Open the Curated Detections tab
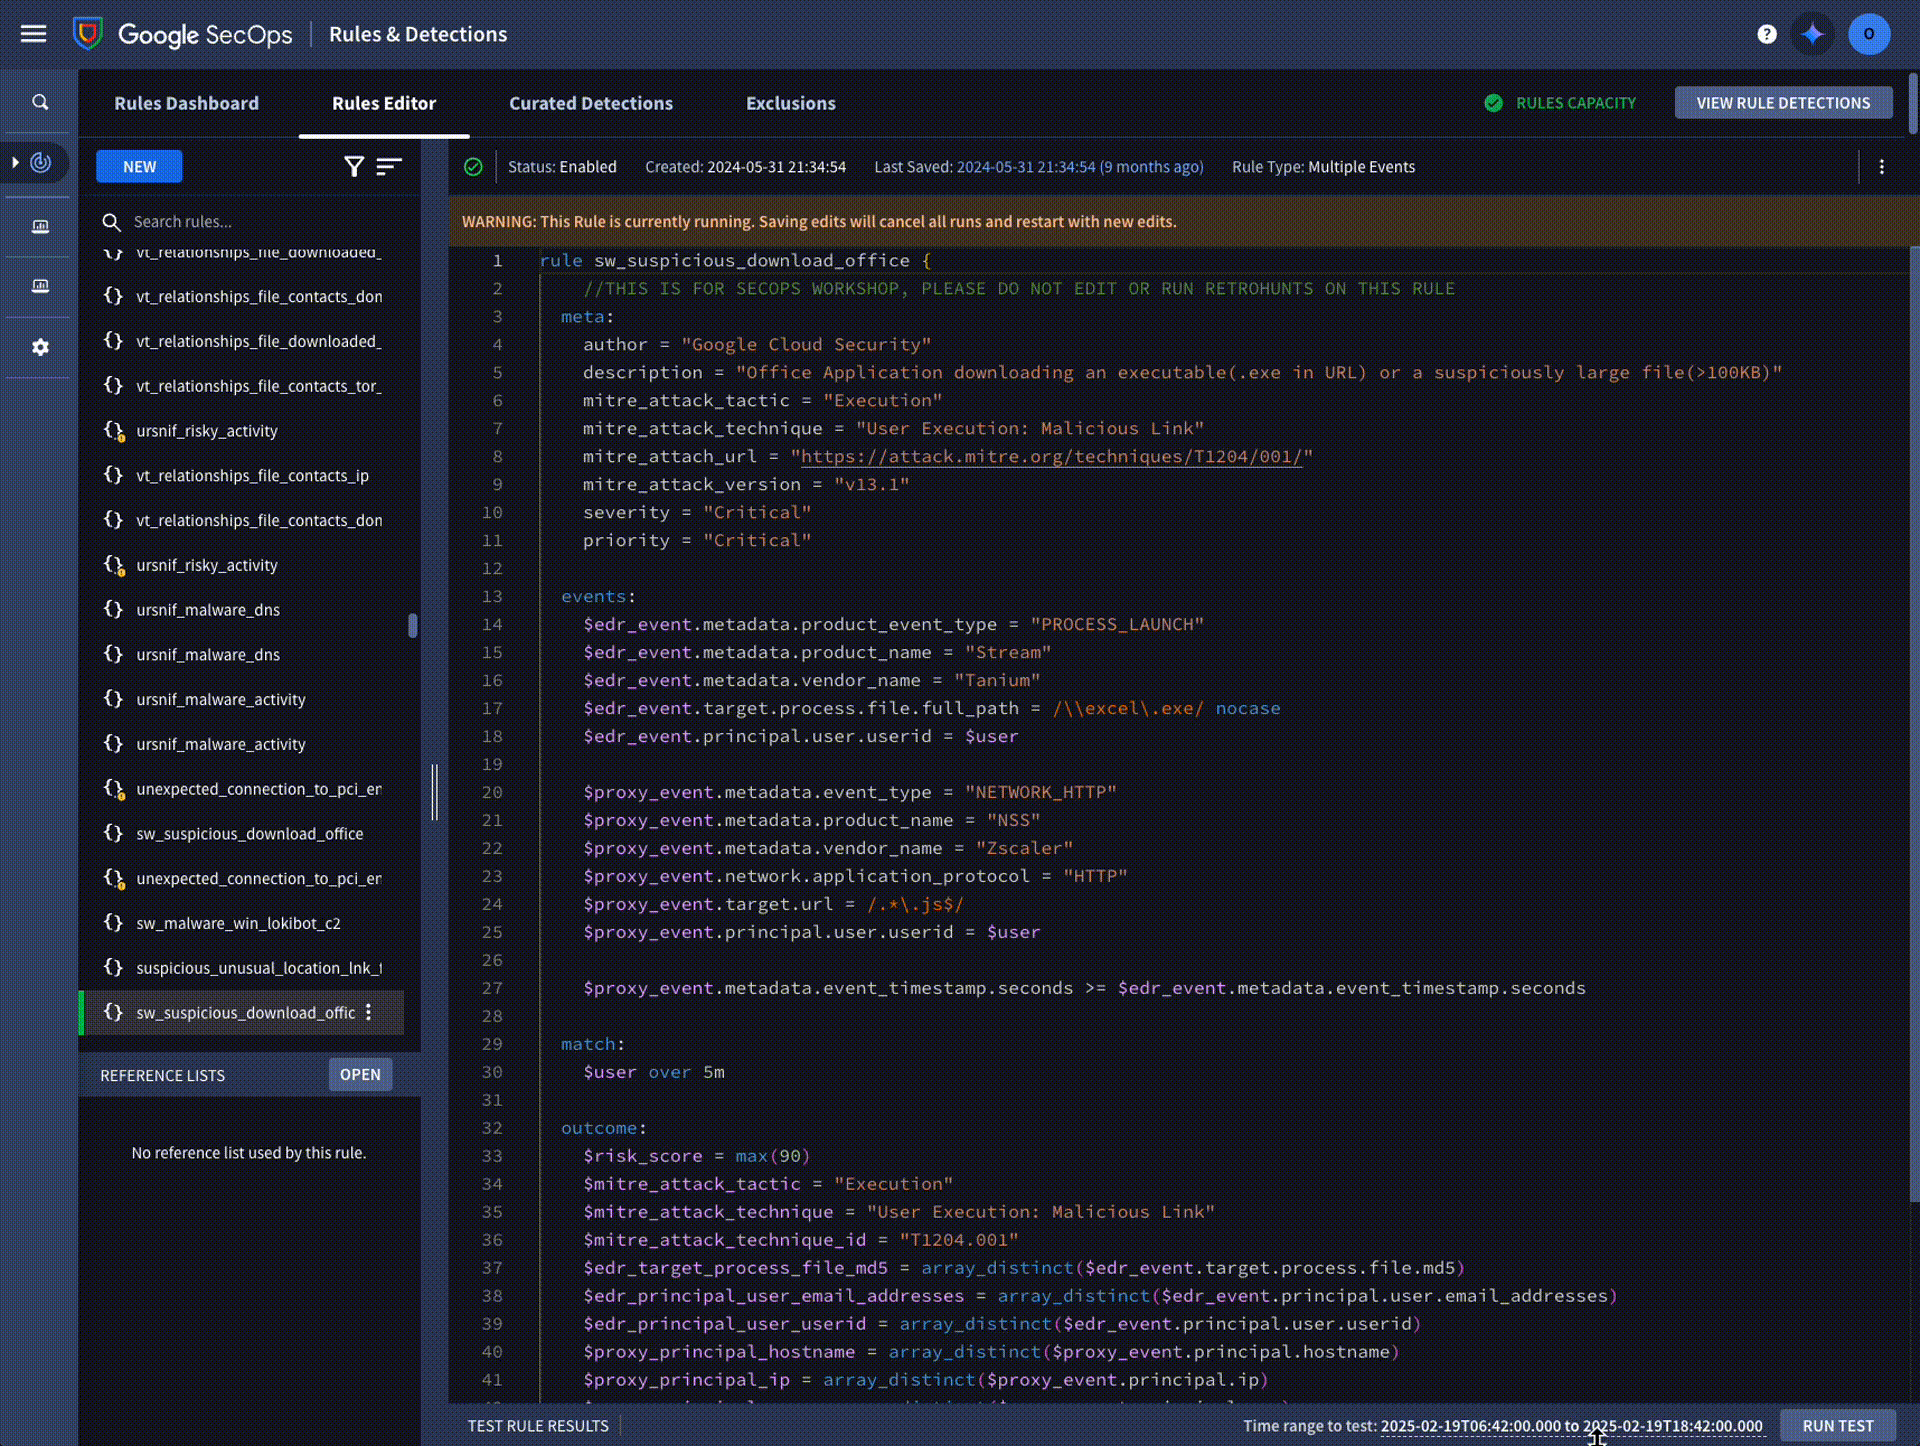 591,103
